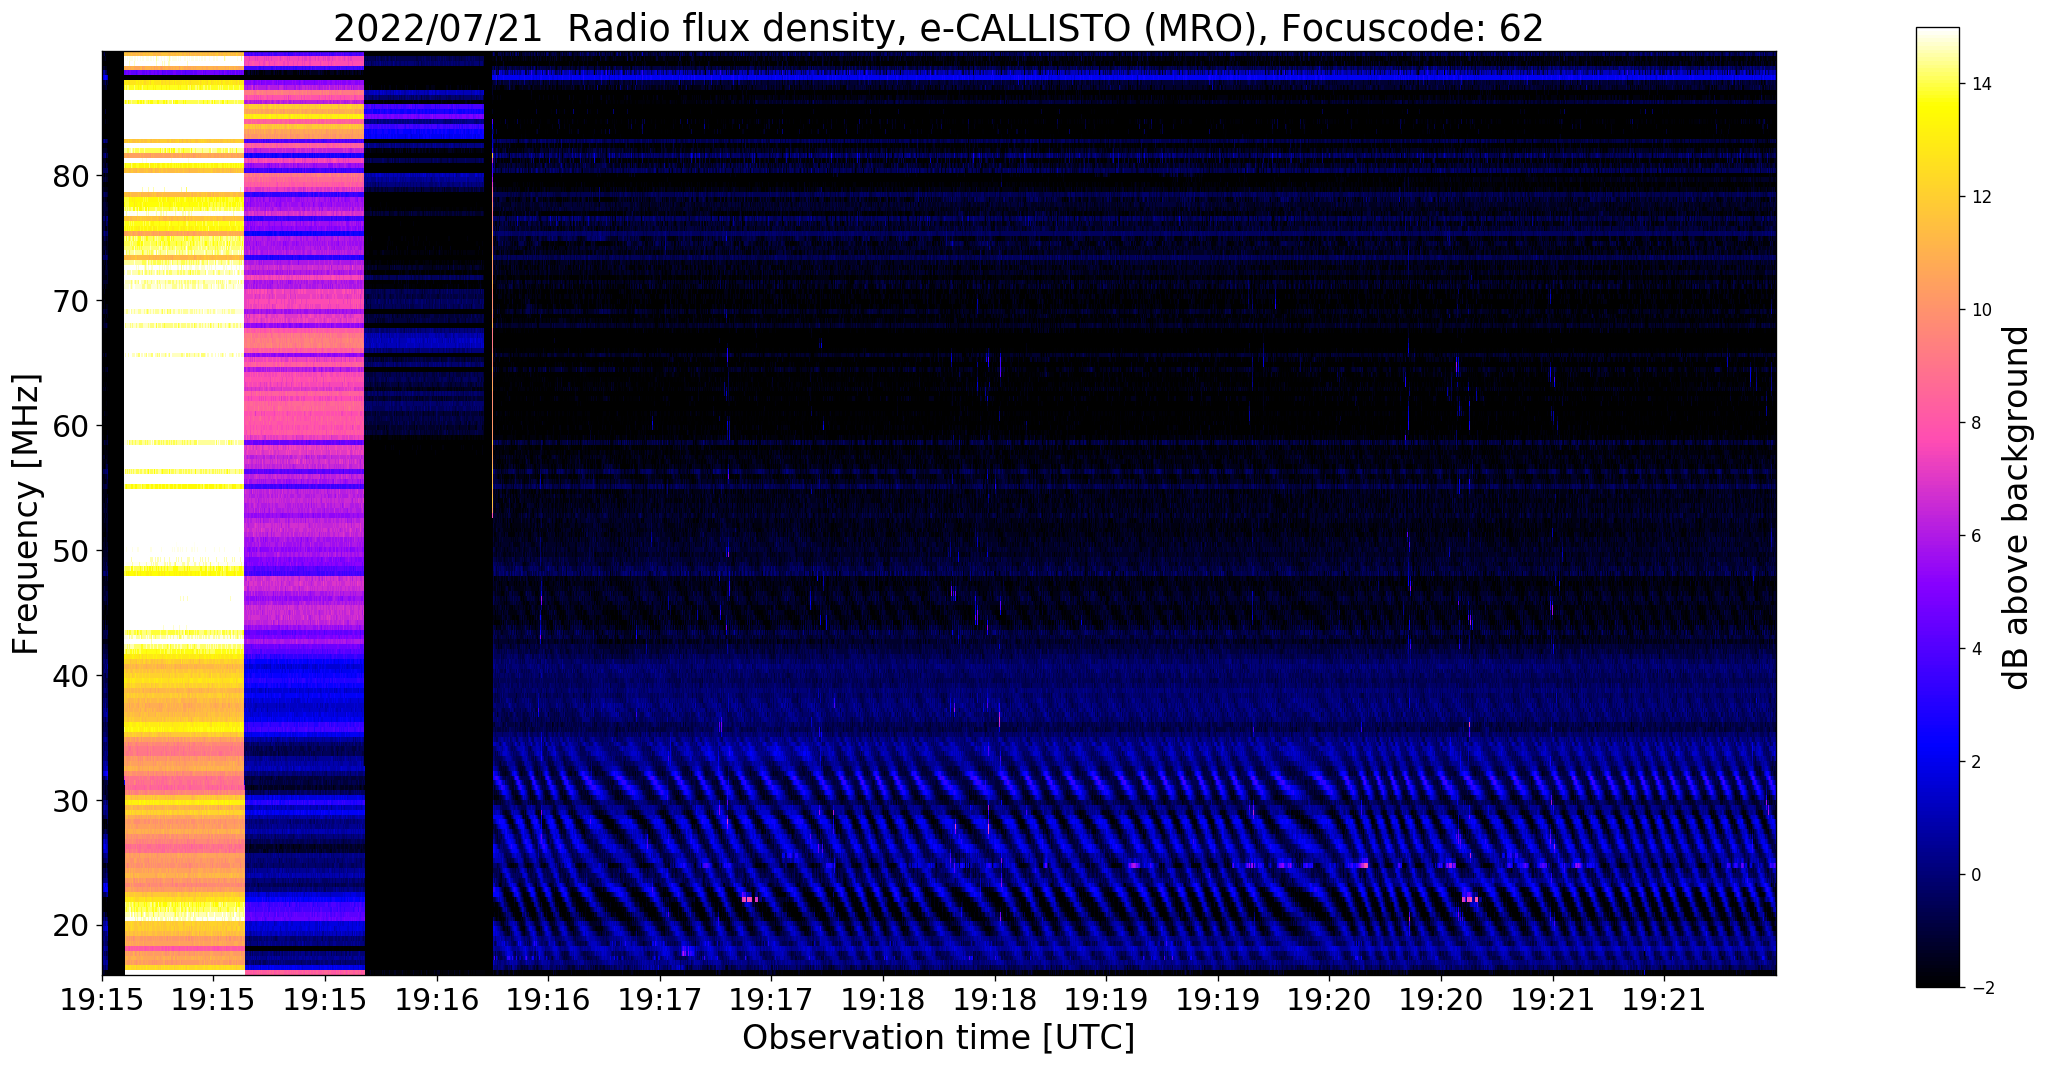The width and height of the screenshot is (2047, 1067).
Task: Click the 'Observation time [UTC]' x-axis label
Action: point(938,1037)
